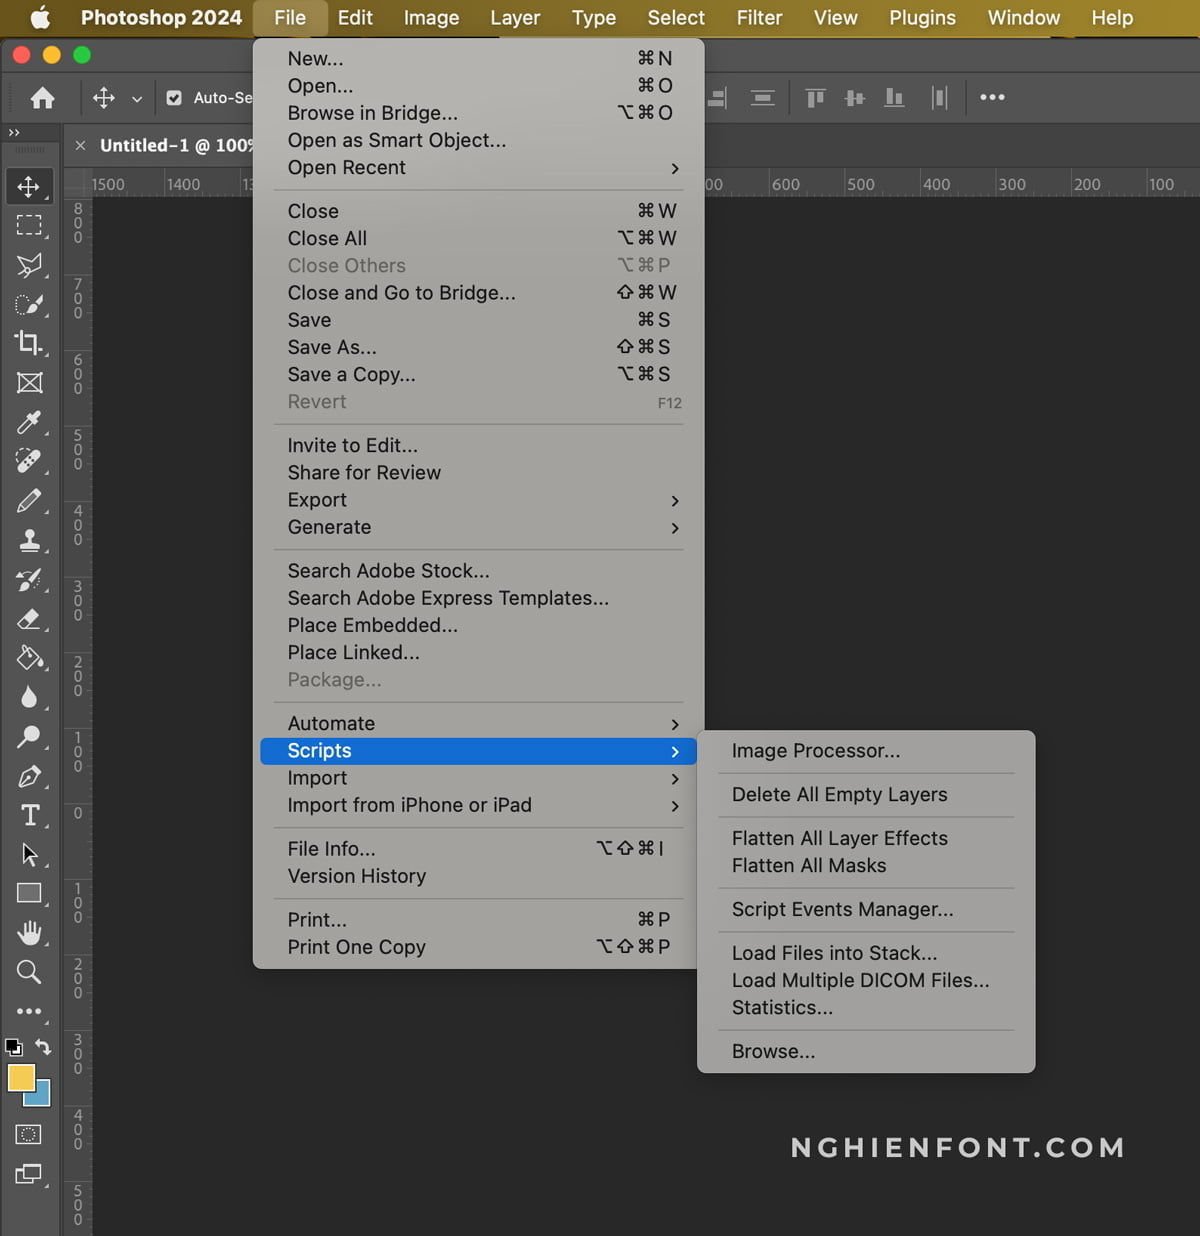
Task: Set the background color swatch
Action: point(42,1098)
